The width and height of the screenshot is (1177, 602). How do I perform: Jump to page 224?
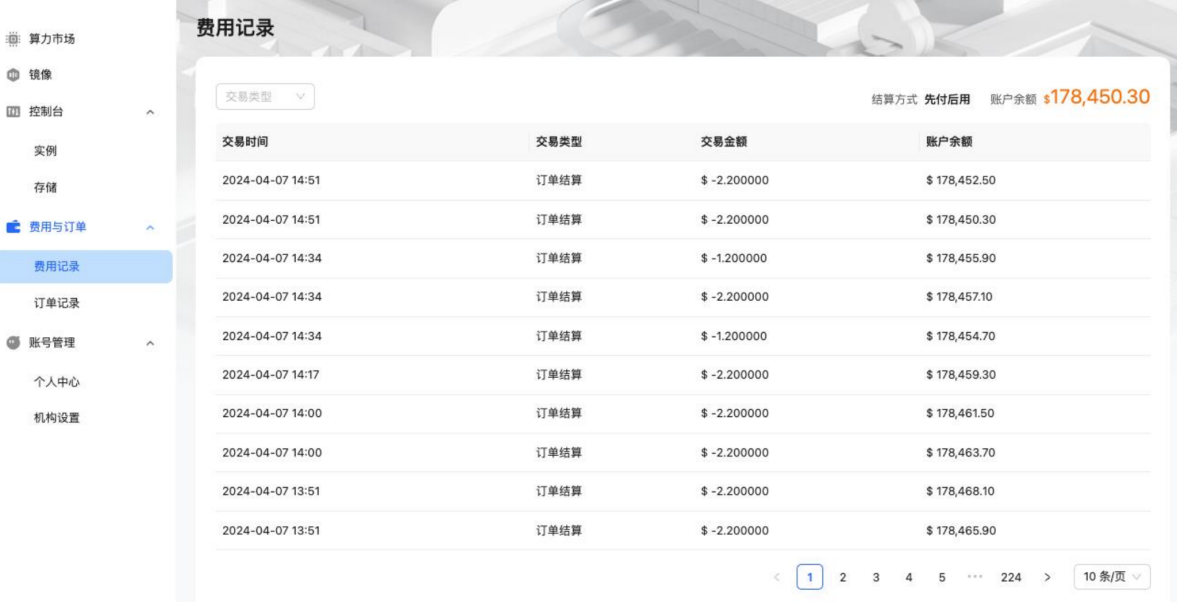pos(1011,577)
